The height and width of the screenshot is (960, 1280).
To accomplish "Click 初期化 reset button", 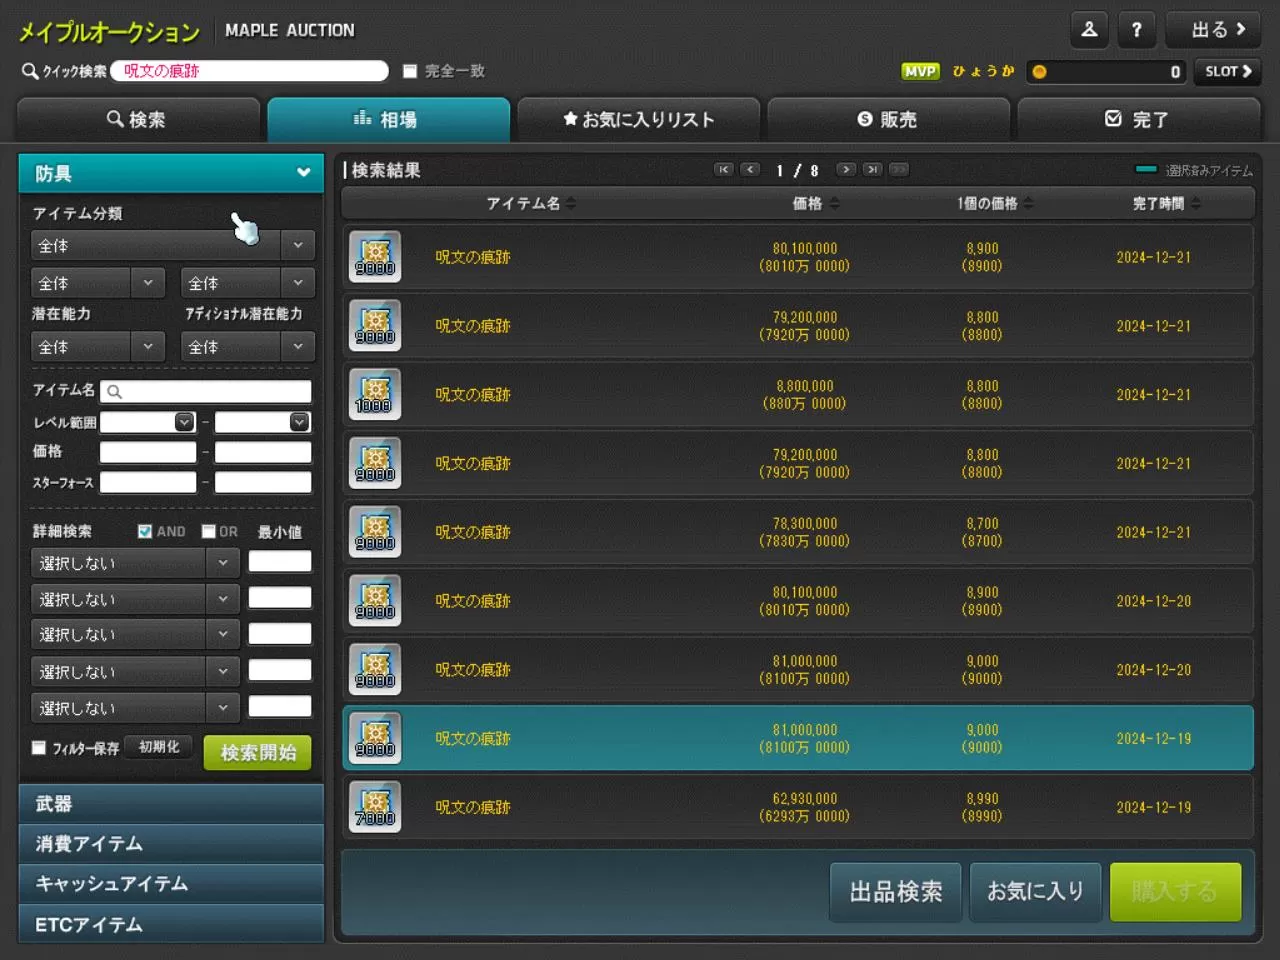I will [x=159, y=747].
